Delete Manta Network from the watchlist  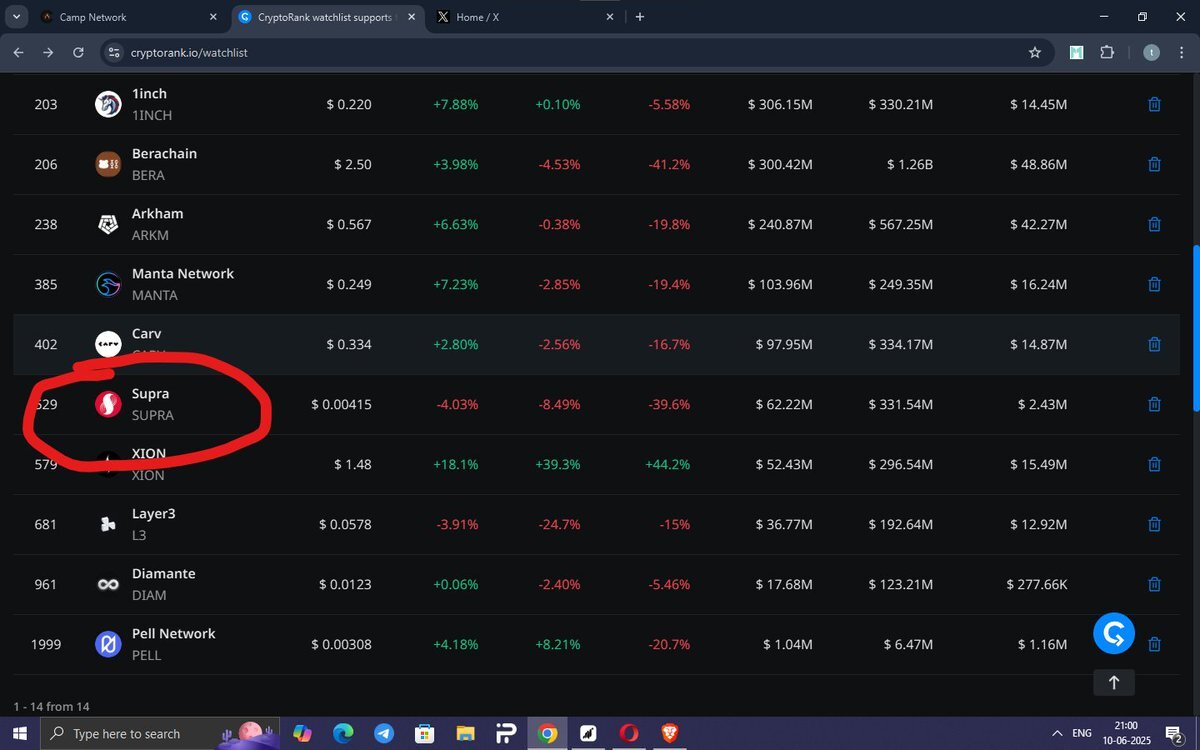(x=1154, y=284)
